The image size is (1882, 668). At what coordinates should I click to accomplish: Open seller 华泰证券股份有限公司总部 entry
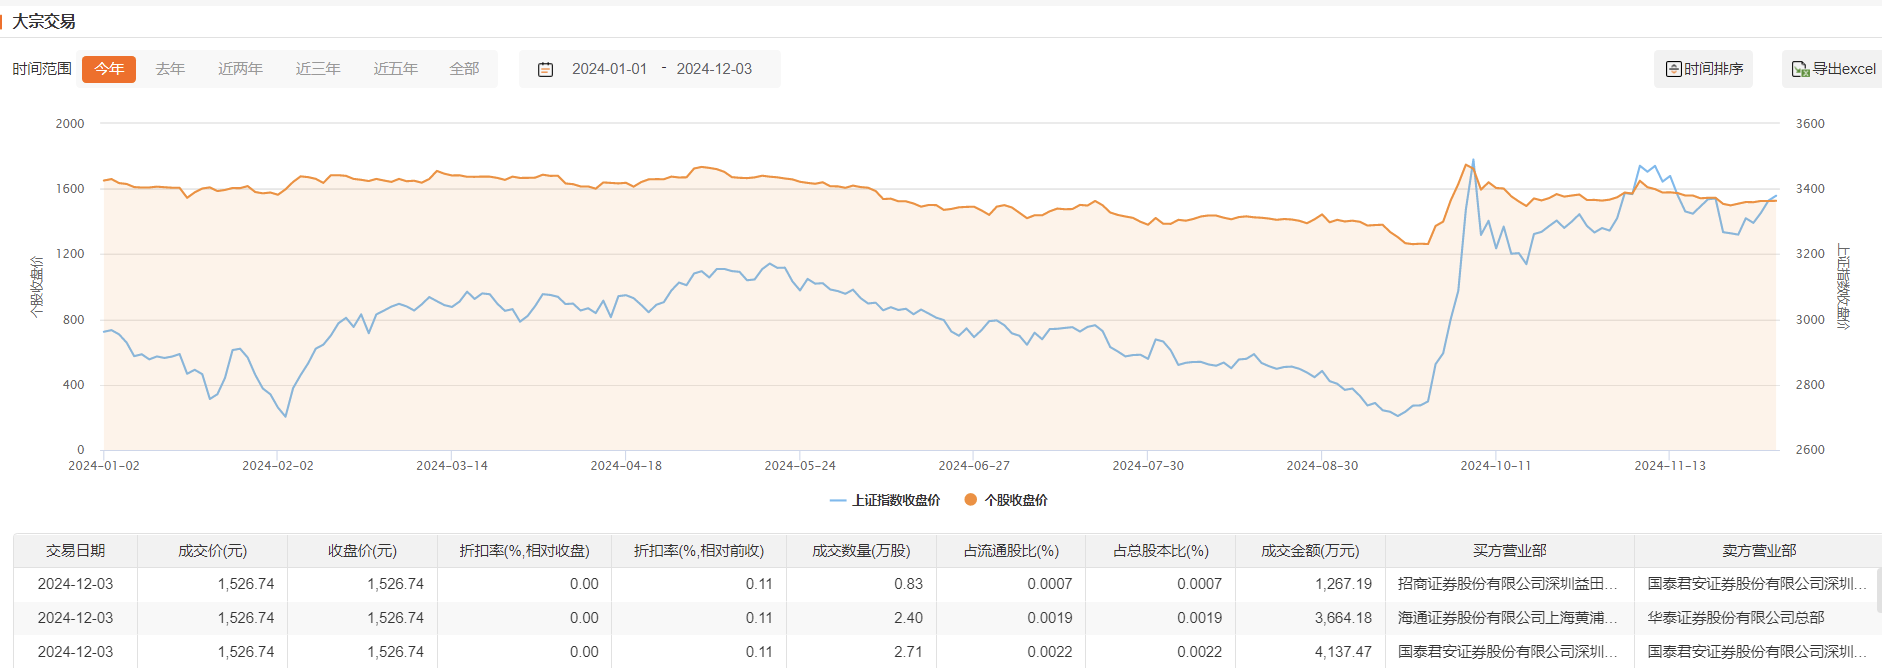pos(1736,618)
